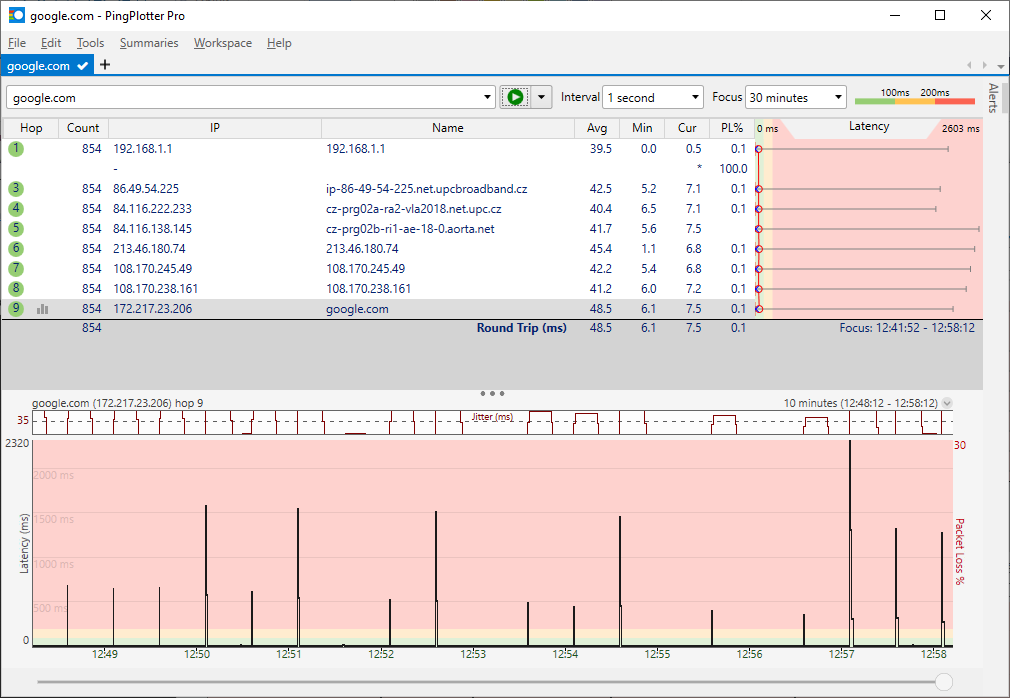Select the hop 1 green circle
The height and width of the screenshot is (698, 1010).
click(x=16, y=148)
